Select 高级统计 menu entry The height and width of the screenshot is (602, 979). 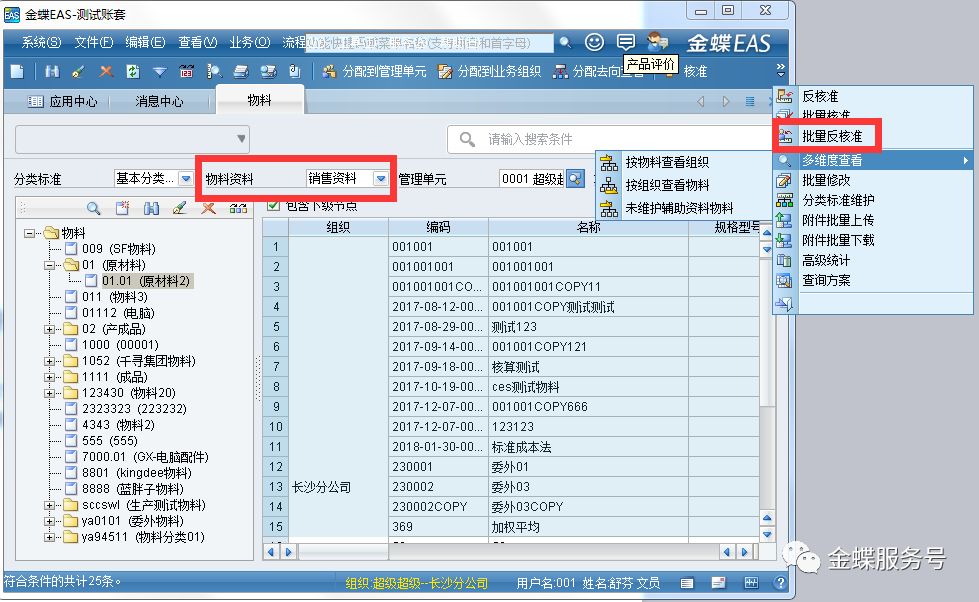[x=825, y=260]
